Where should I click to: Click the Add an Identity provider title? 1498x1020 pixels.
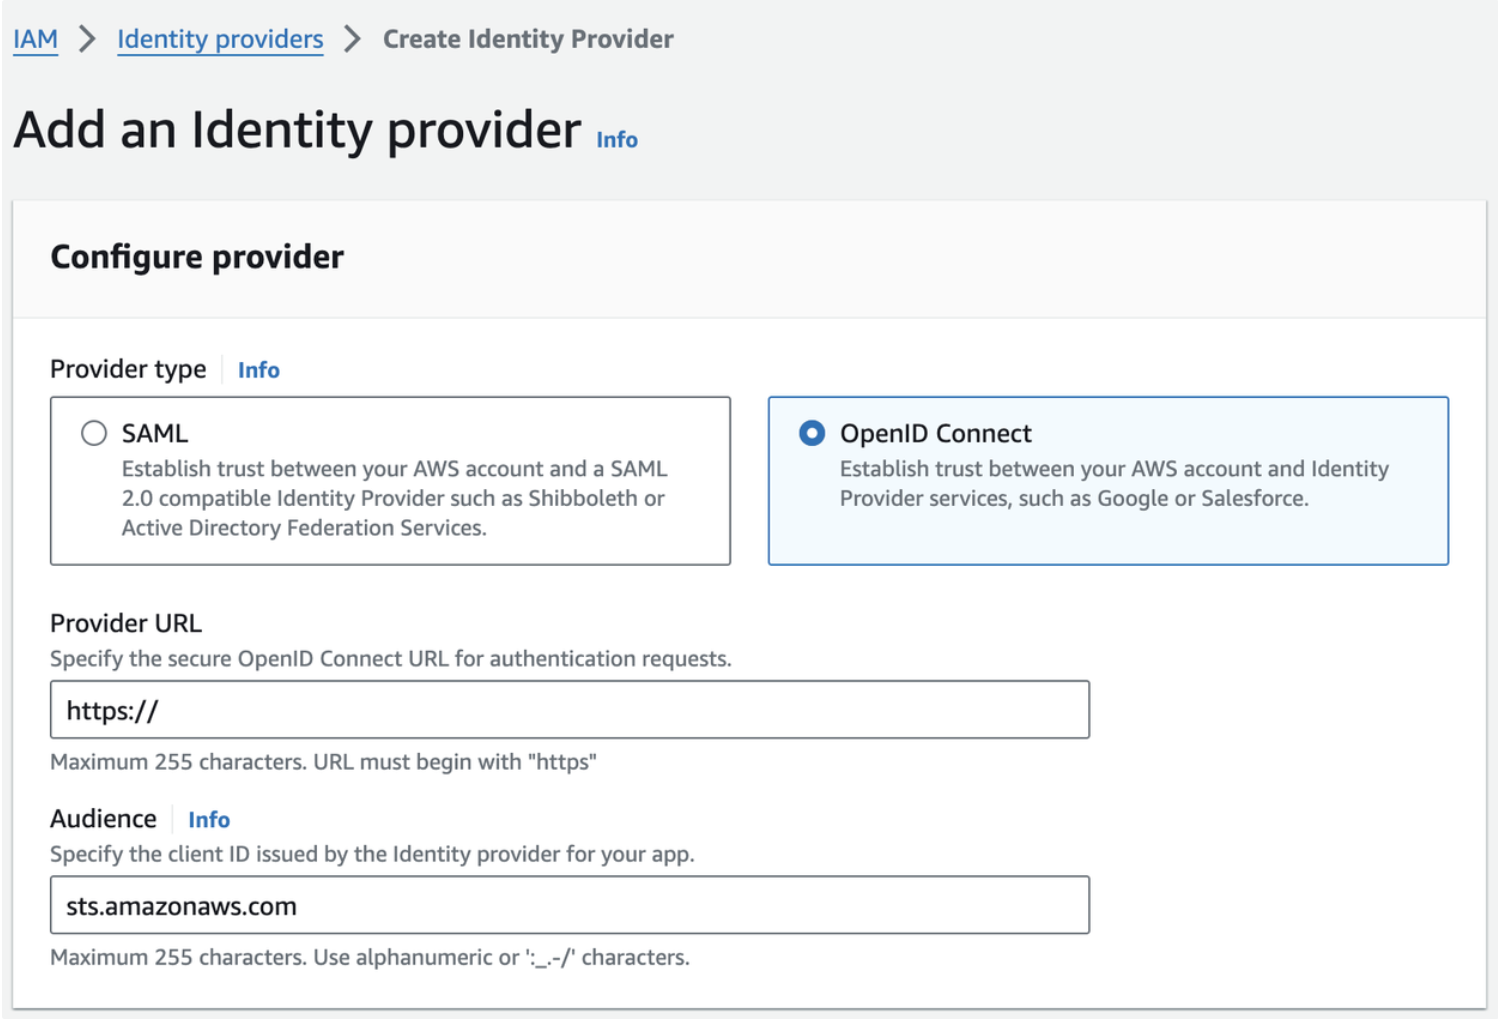(x=297, y=130)
